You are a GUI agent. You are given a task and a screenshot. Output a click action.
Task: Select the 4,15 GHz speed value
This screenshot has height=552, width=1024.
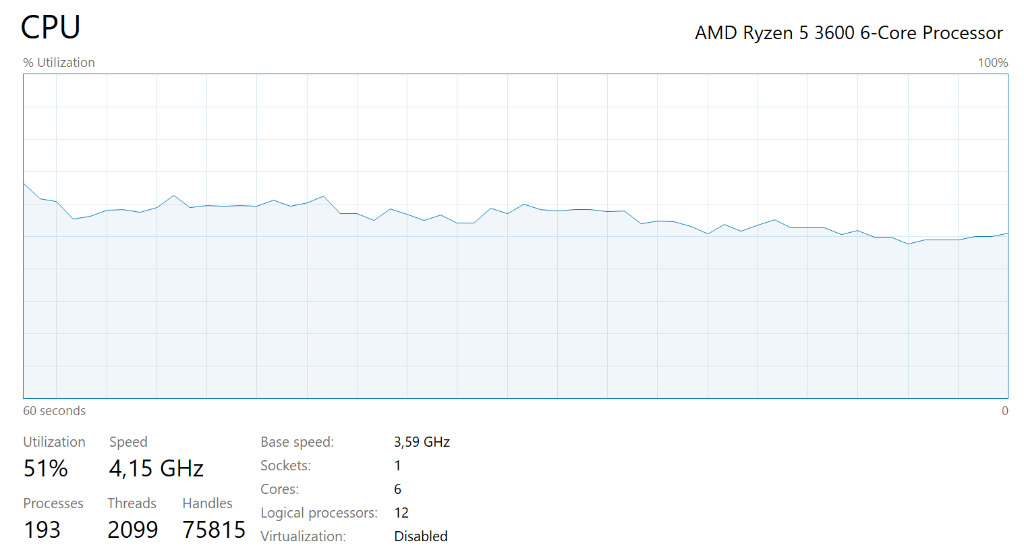[156, 468]
